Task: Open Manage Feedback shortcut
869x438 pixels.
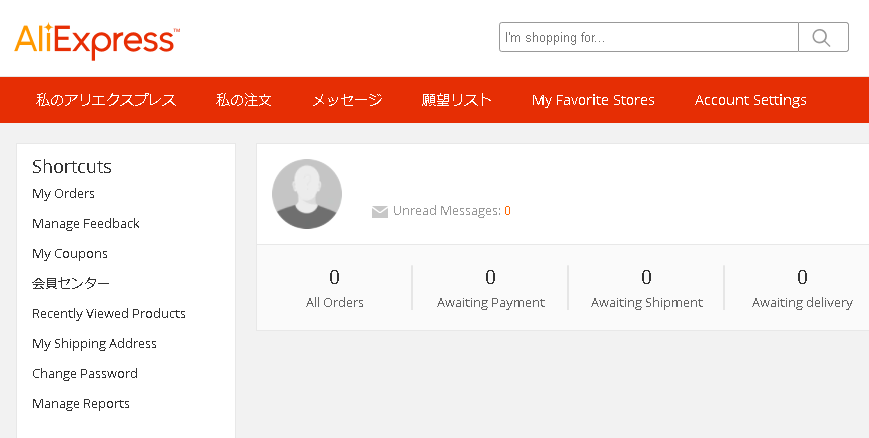Action: coord(85,223)
